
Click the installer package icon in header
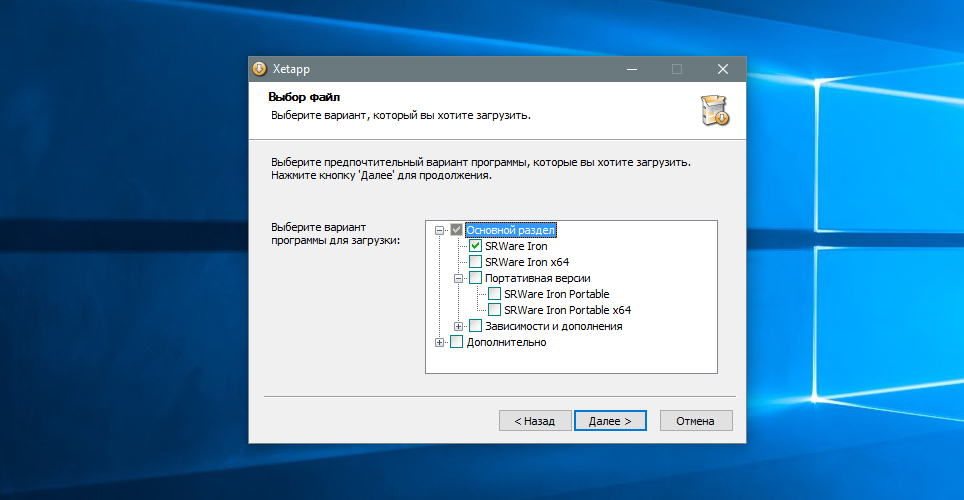[715, 111]
